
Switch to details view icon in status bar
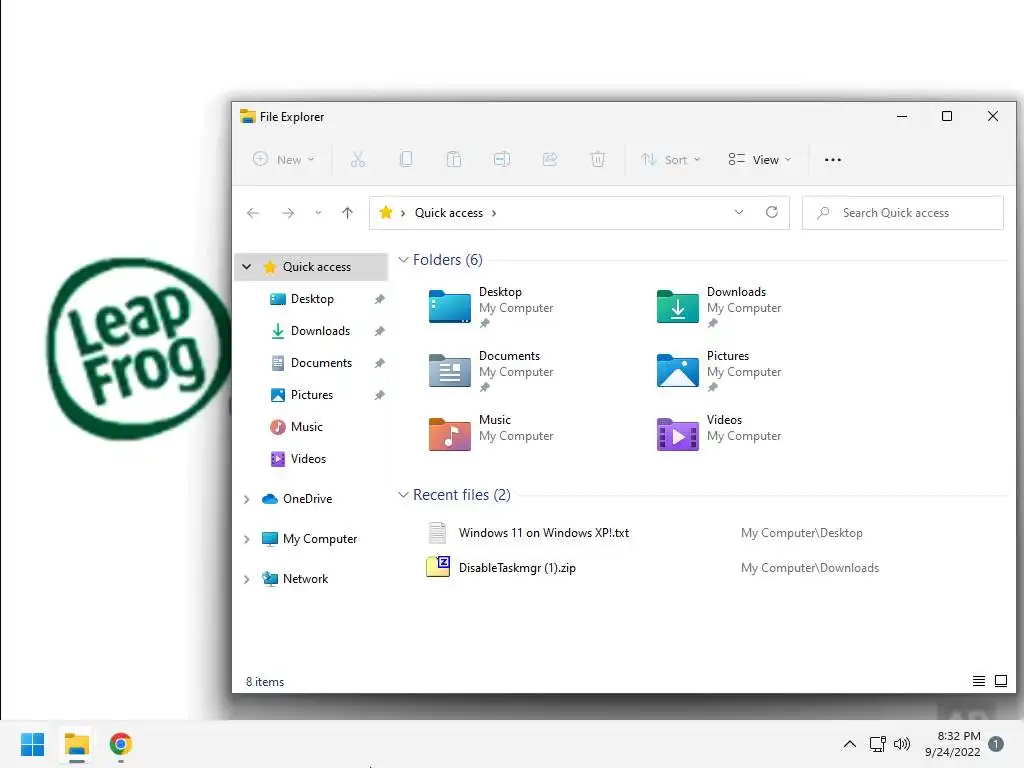coord(979,681)
